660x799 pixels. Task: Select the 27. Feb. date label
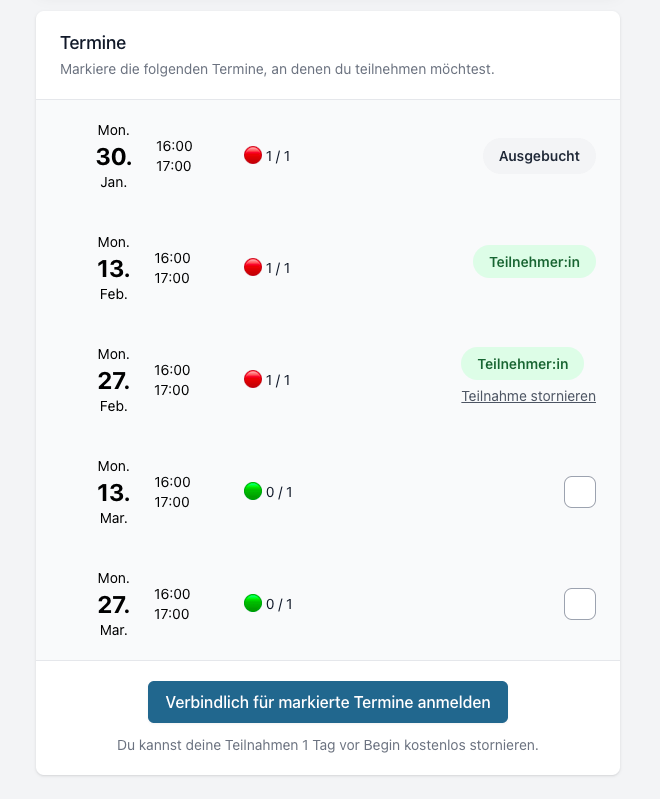[114, 380]
